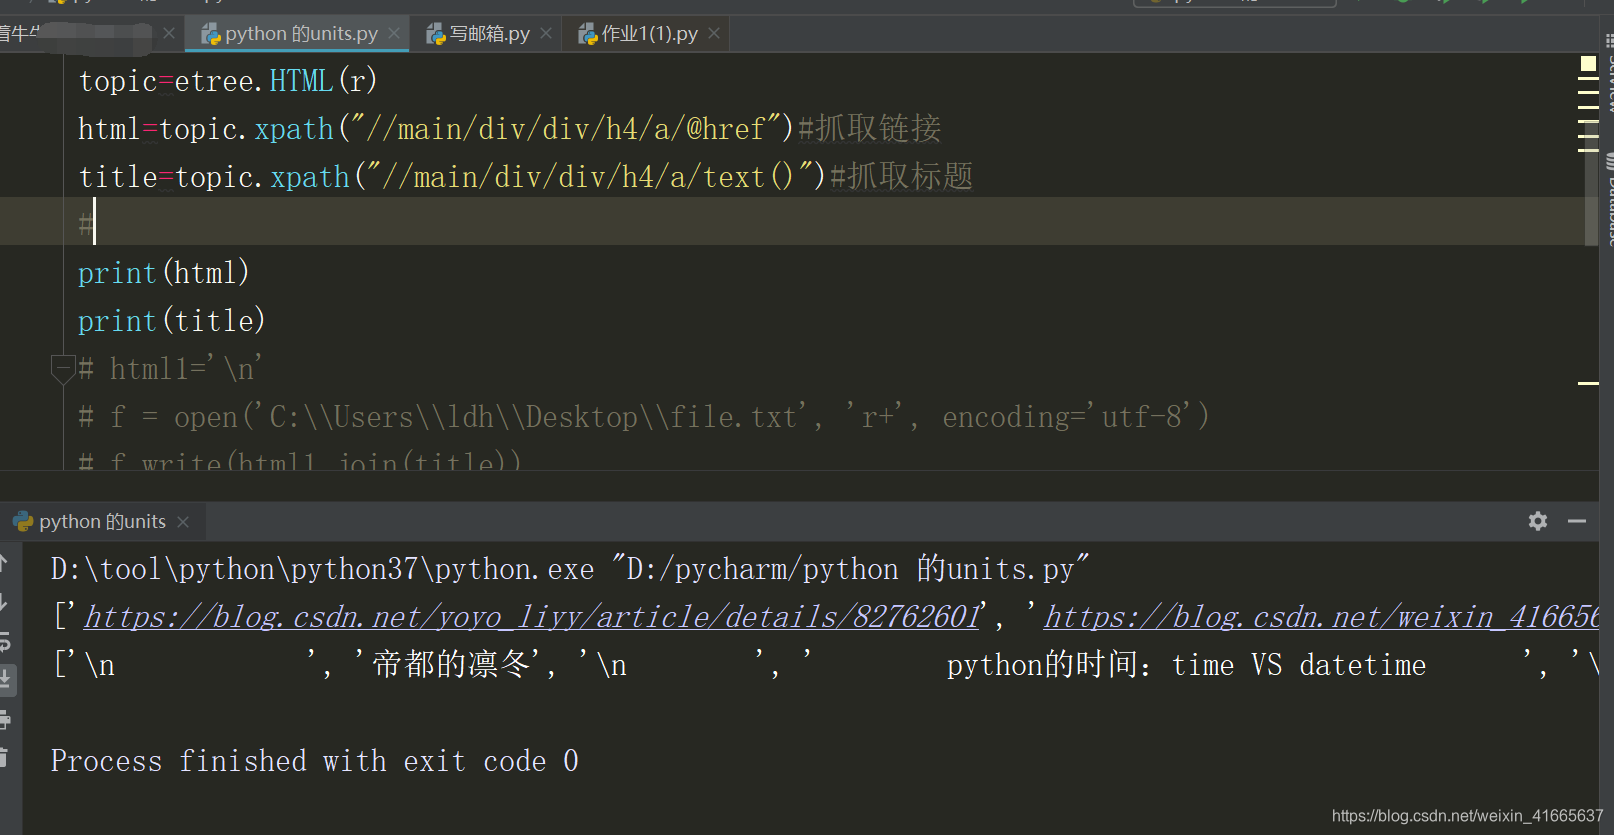Image resolution: width=1614 pixels, height=835 pixels.
Task: Close the 作业1(1).py editor tab
Action: pyautogui.click(x=714, y=34)
